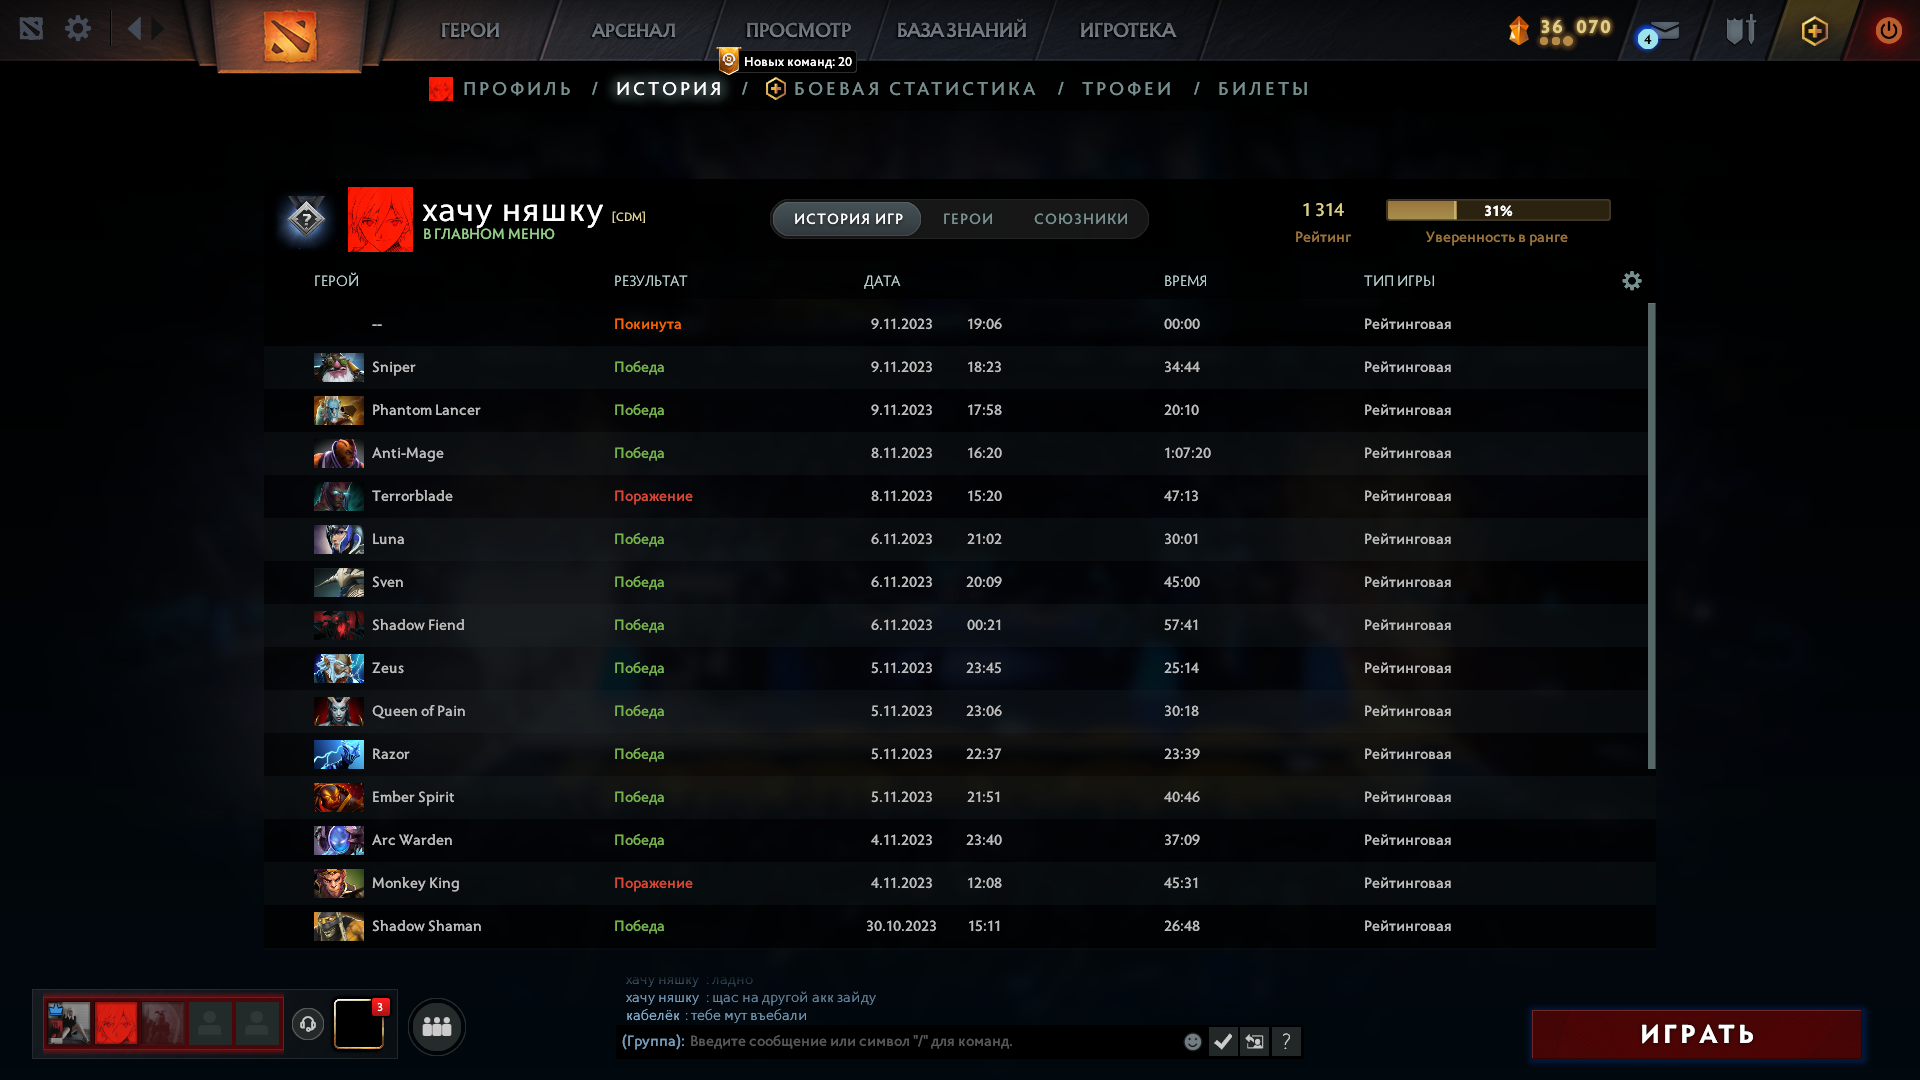1920x1080 pixels.
Task: Open the friends party group icon
Action: [x=437, y=1026]
